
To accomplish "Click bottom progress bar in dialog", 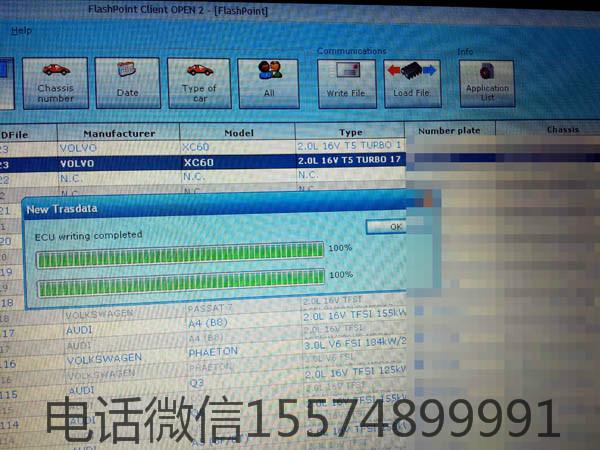I will pyautogui.click(x=181, y=284).
